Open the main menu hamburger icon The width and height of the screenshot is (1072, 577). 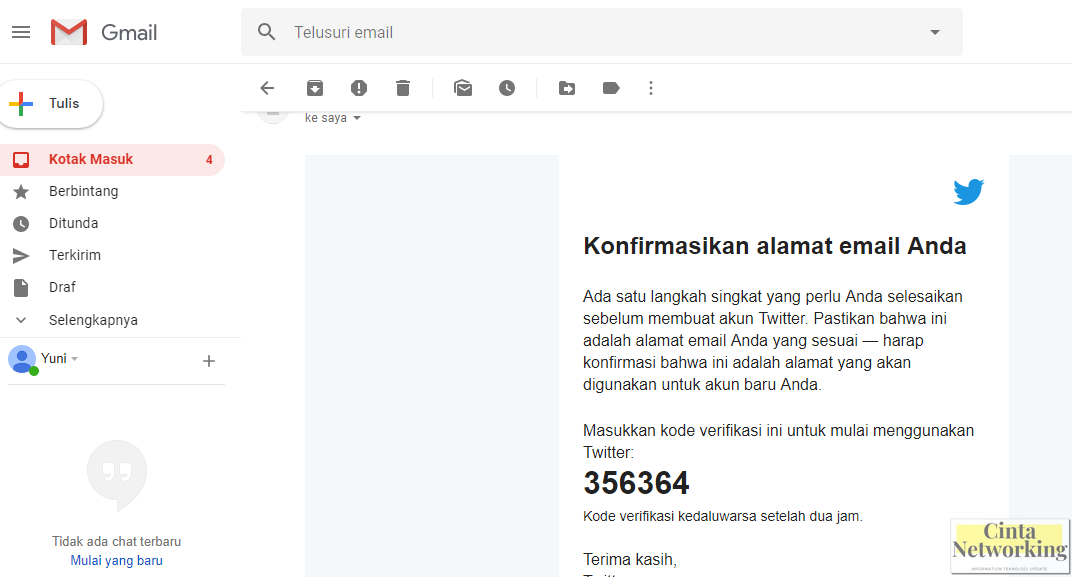point(21,32)
